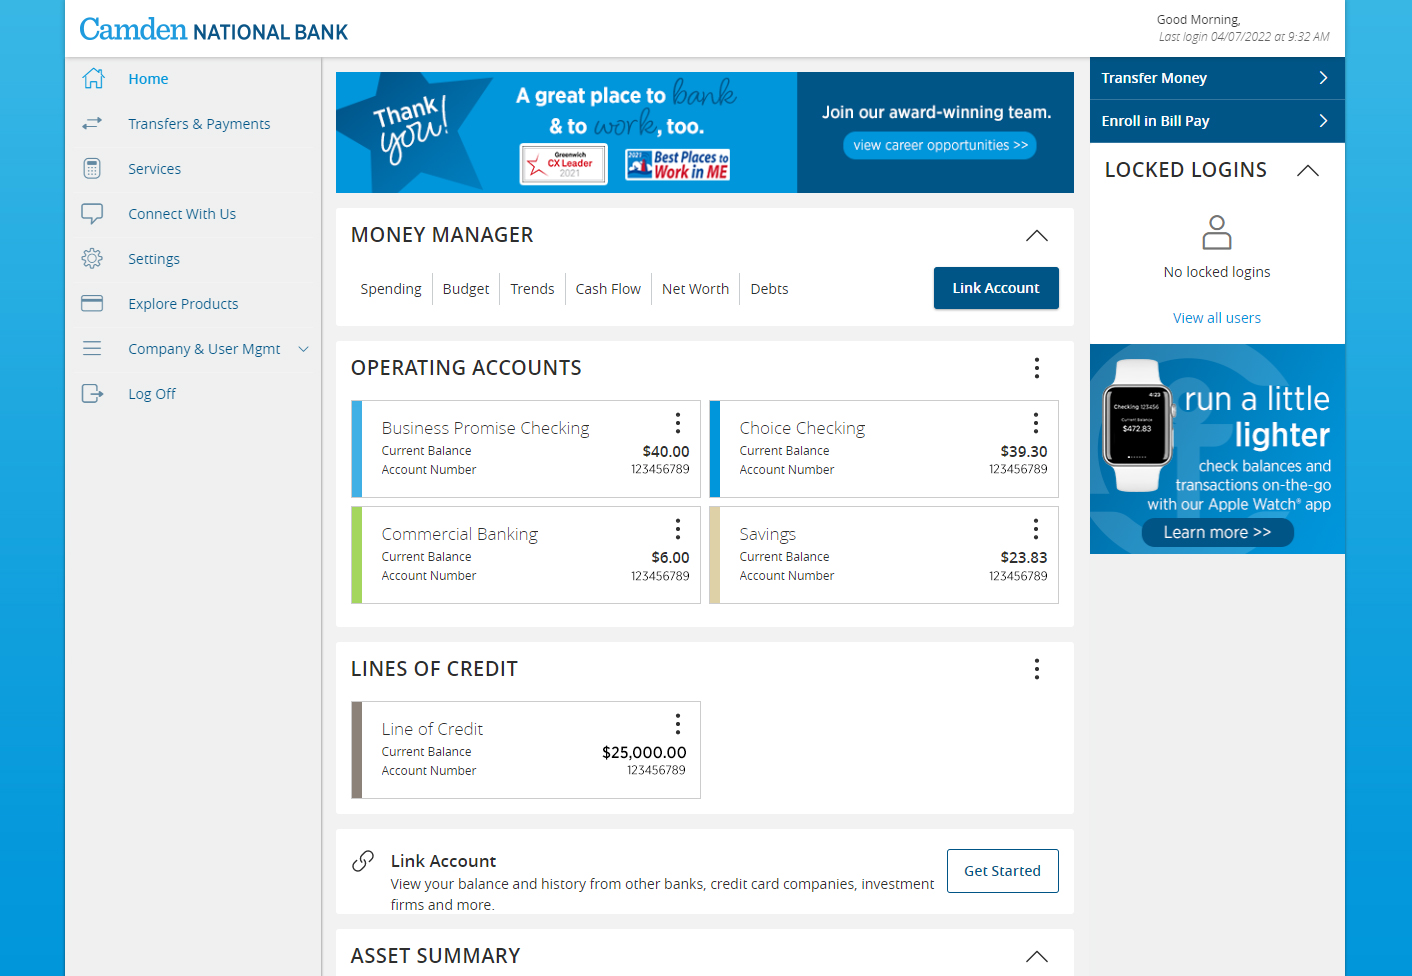Click the Services calculator icon

click(x=92, y=168)
